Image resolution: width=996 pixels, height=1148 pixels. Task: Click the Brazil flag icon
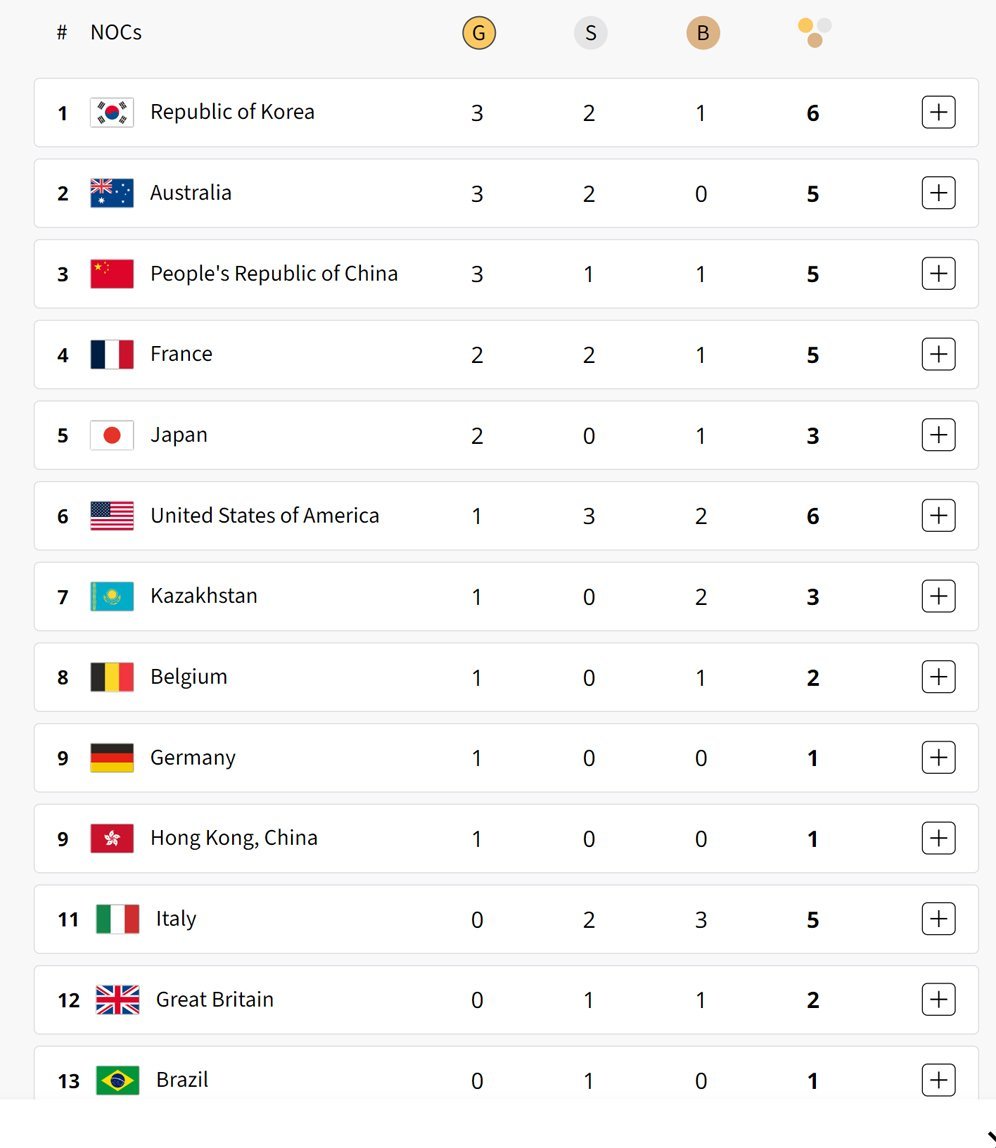(117, 1081)
